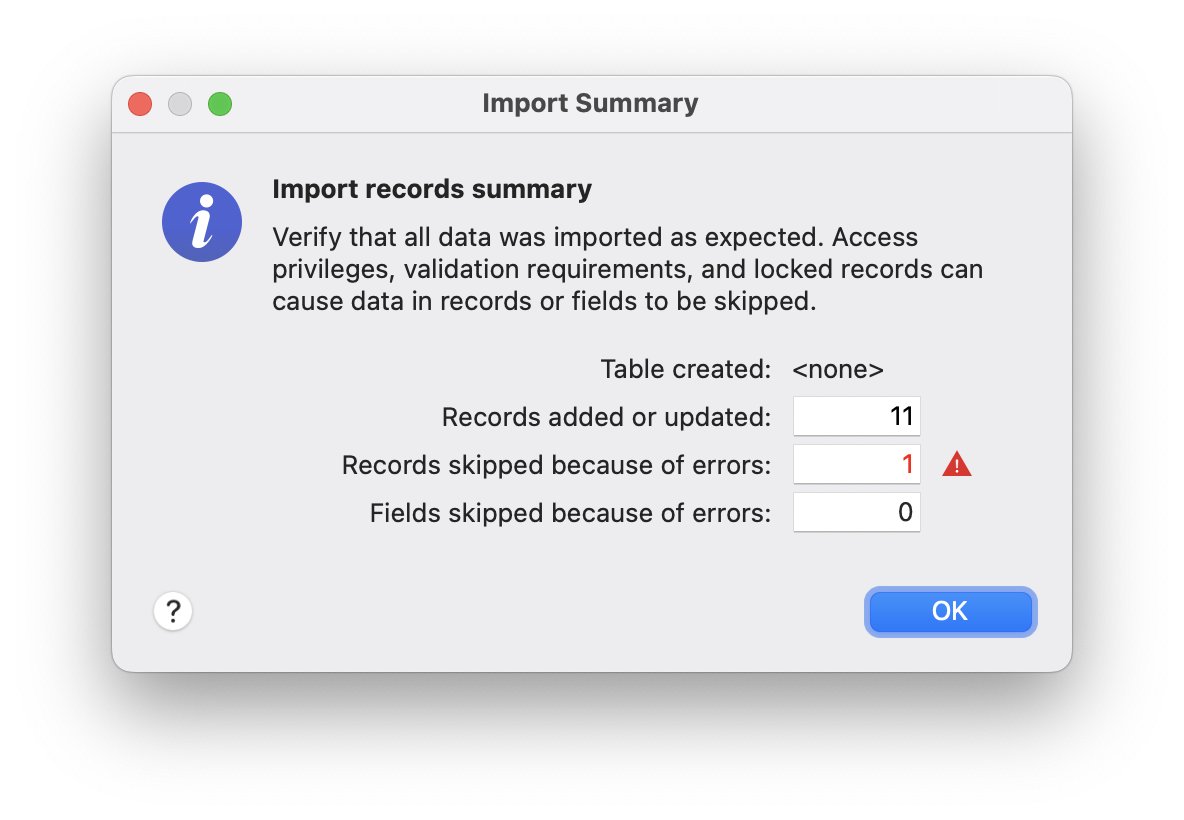The image size is (1184, 820).
Task: Click the green zoom window button
Action: point(220,104)
